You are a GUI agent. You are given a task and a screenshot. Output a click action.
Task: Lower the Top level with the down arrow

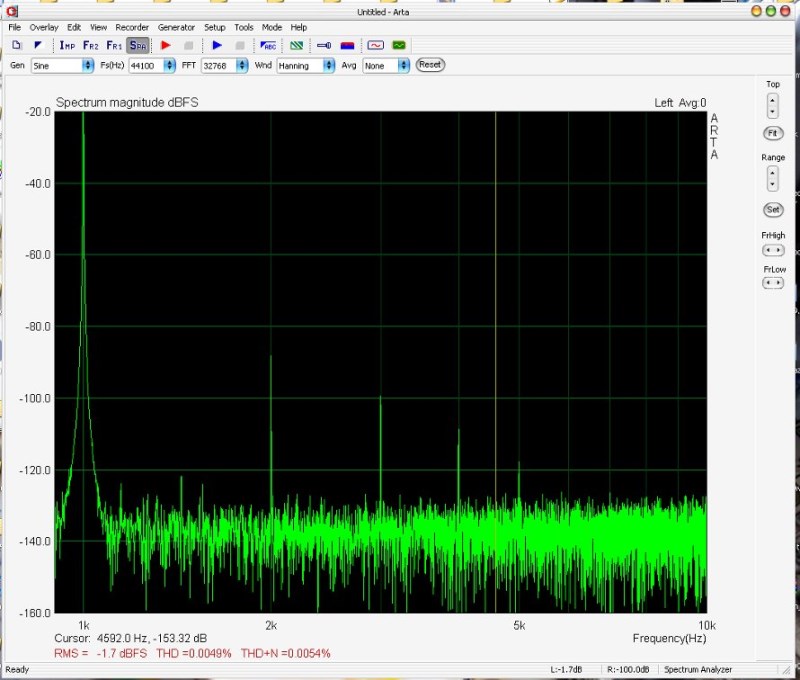[772, 112]
